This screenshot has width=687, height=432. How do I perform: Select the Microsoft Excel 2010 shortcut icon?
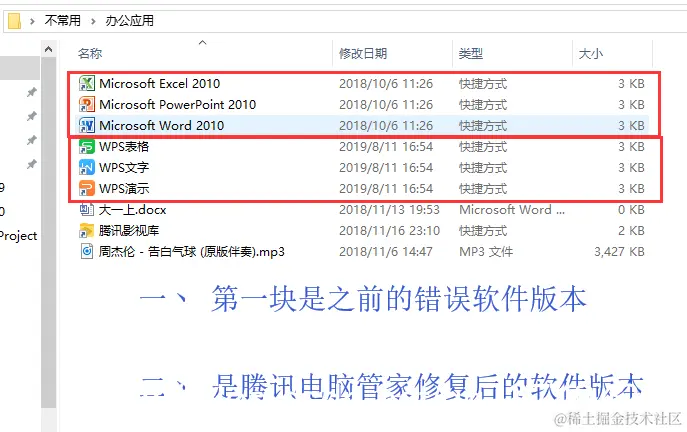(87, 83)
